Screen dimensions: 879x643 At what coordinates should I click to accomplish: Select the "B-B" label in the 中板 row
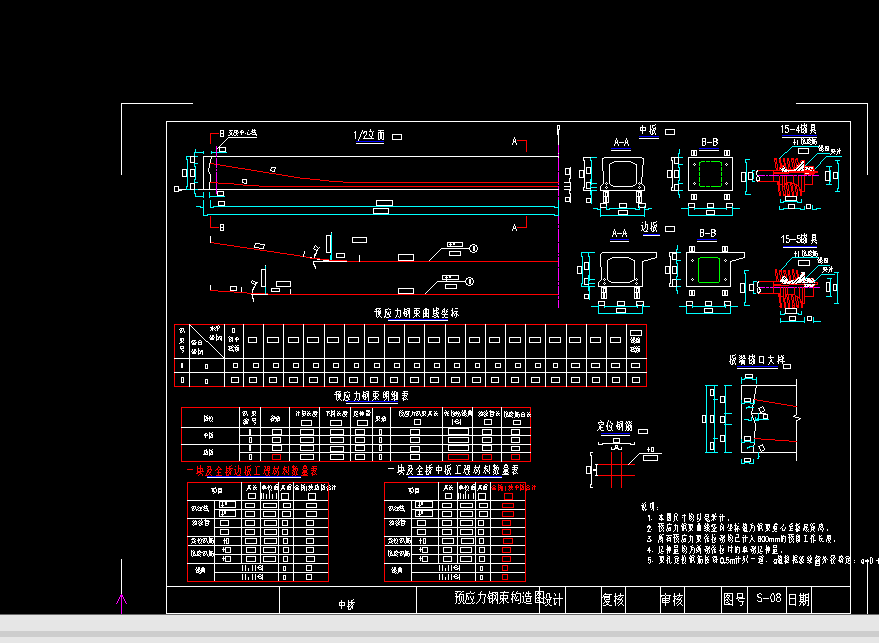(709, 142)
